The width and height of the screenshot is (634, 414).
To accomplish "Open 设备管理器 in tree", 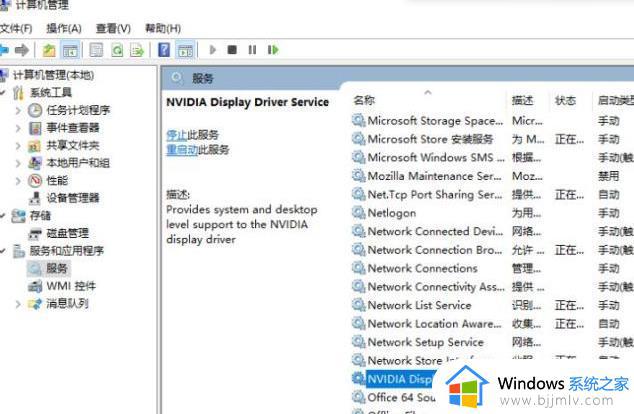I will 73,198.
